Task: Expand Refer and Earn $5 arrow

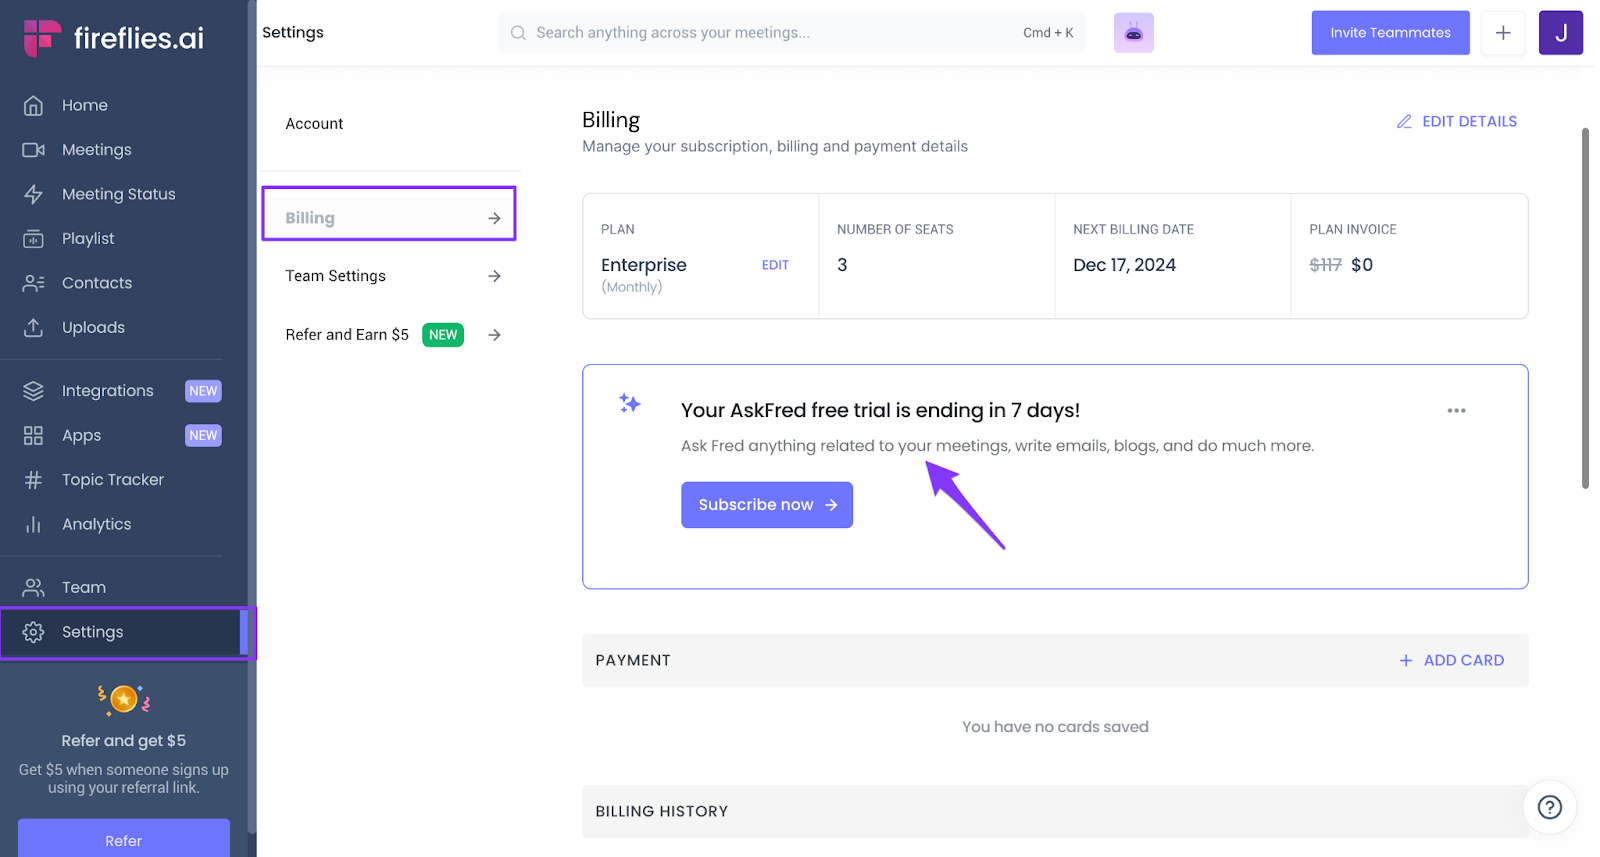Action: (x=494, y=335)
